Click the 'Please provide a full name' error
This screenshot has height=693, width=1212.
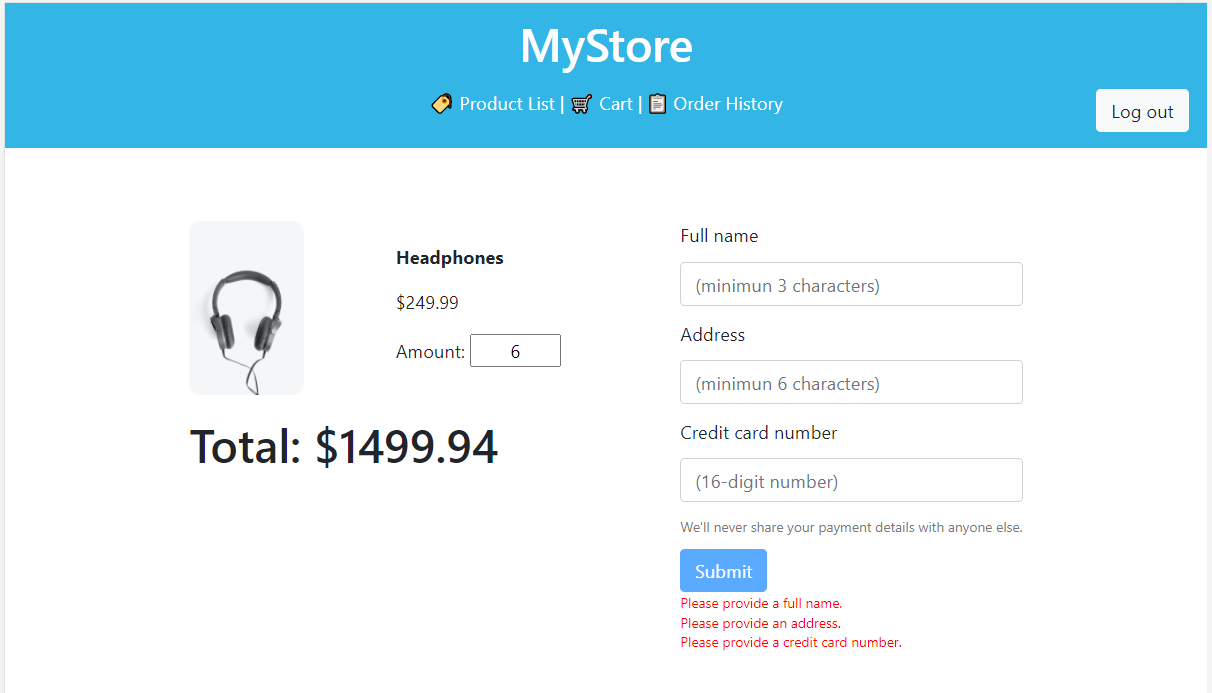coord(761,603)
